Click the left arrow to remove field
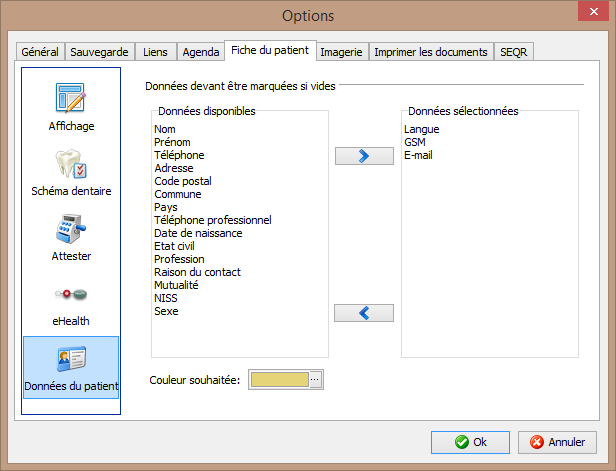616x471 pixels. point(363,313)
